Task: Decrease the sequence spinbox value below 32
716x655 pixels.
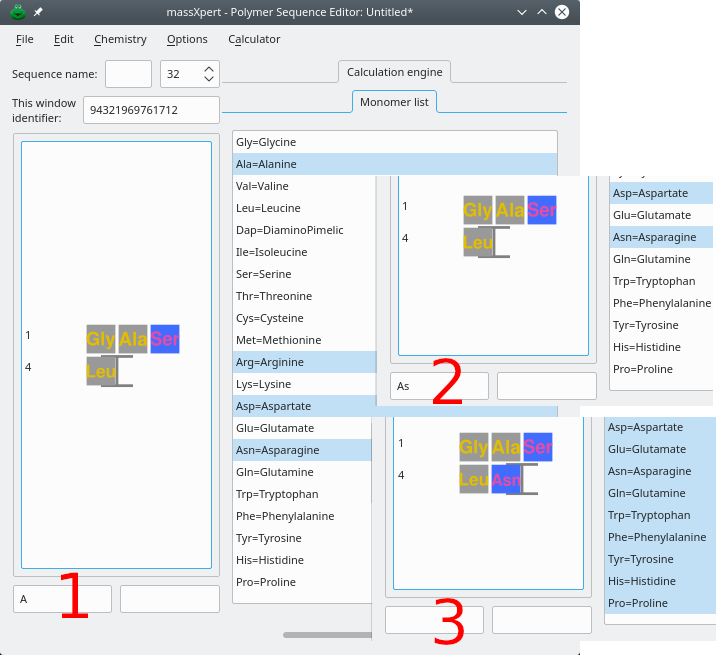Action: click(208, 79)
